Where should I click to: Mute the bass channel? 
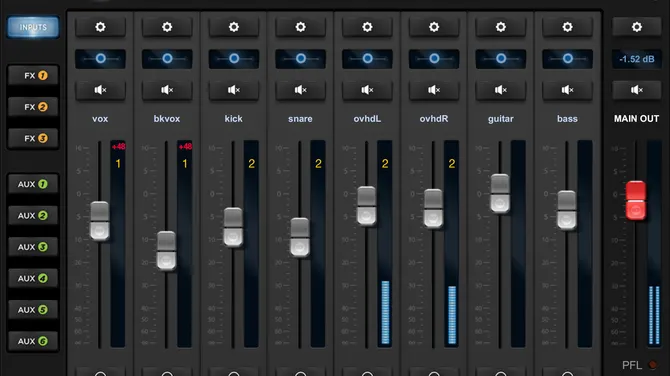[567, 90]
